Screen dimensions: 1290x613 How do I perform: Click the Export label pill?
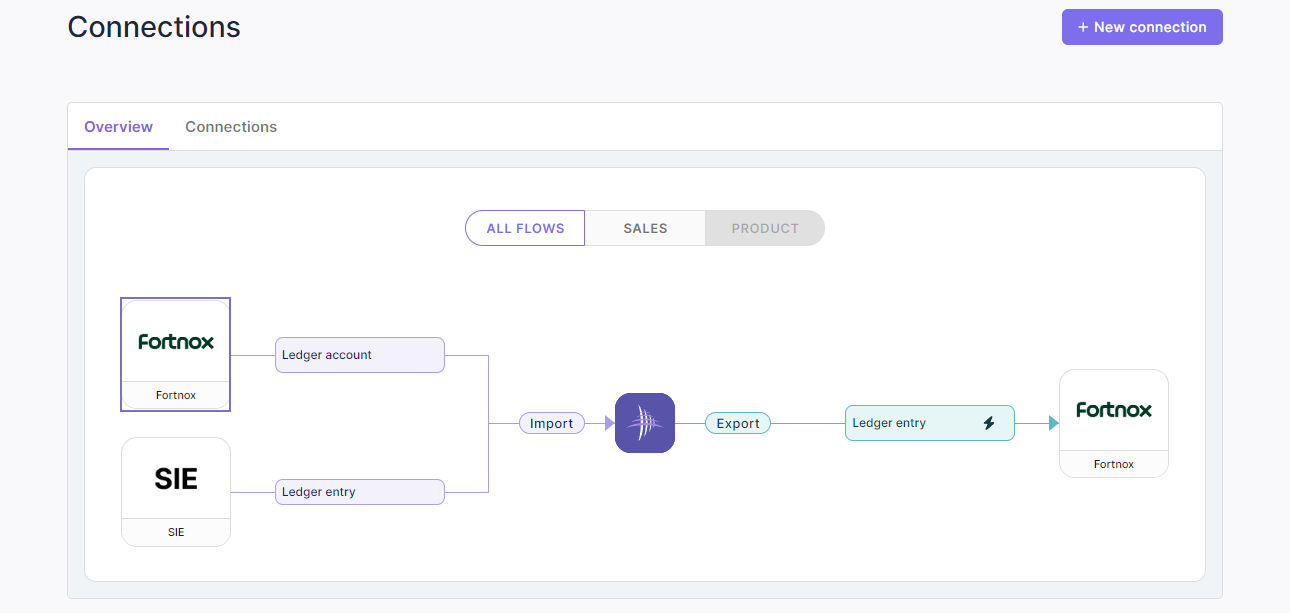coord(738,424)
